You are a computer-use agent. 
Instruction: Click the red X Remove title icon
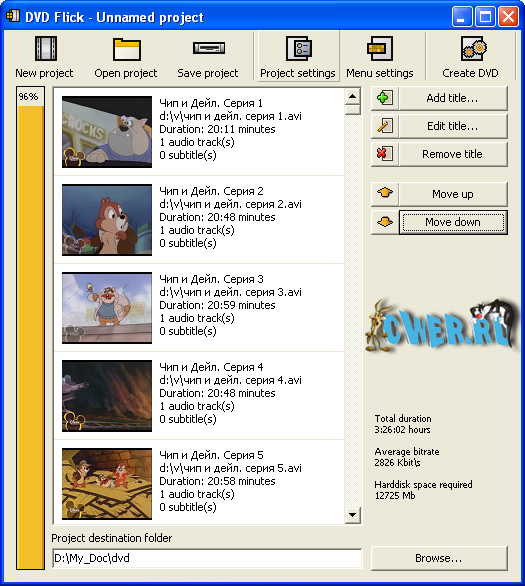click(385, 154)
